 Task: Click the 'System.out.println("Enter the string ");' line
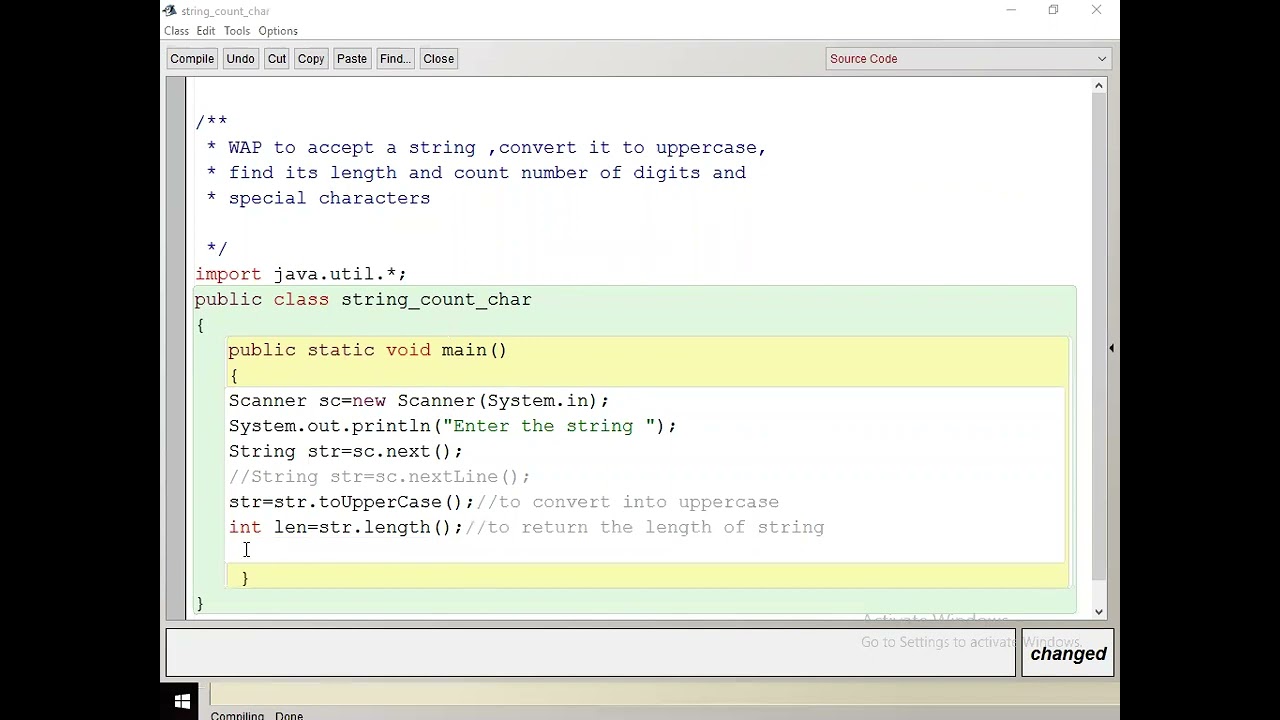(452, 426)
